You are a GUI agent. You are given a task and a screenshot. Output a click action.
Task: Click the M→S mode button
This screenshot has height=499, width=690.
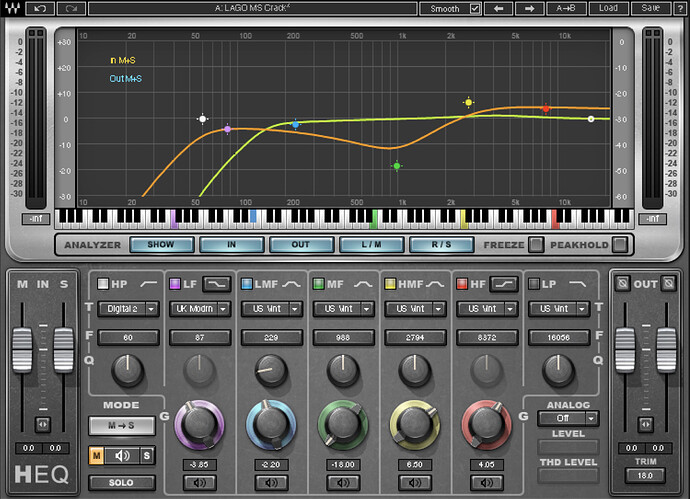[121, 426]
